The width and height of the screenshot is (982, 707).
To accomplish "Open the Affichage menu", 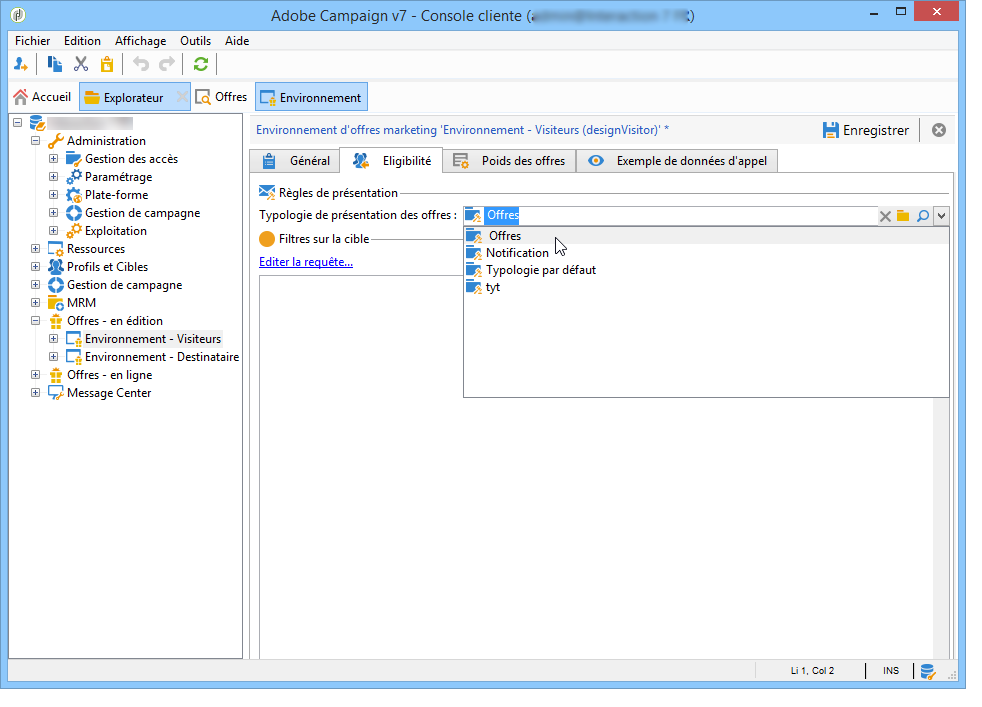I will pyautogui.click(x=140, y=41).
